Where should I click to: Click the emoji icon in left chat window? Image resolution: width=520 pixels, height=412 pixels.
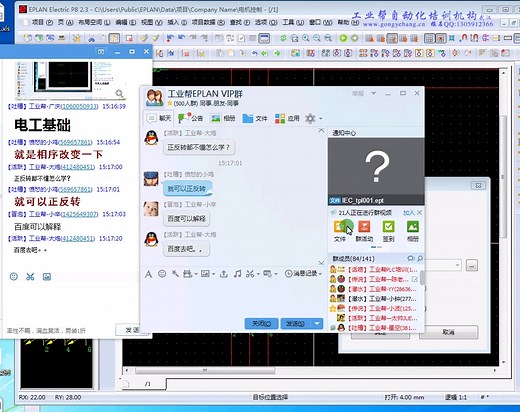click(14, 276)
